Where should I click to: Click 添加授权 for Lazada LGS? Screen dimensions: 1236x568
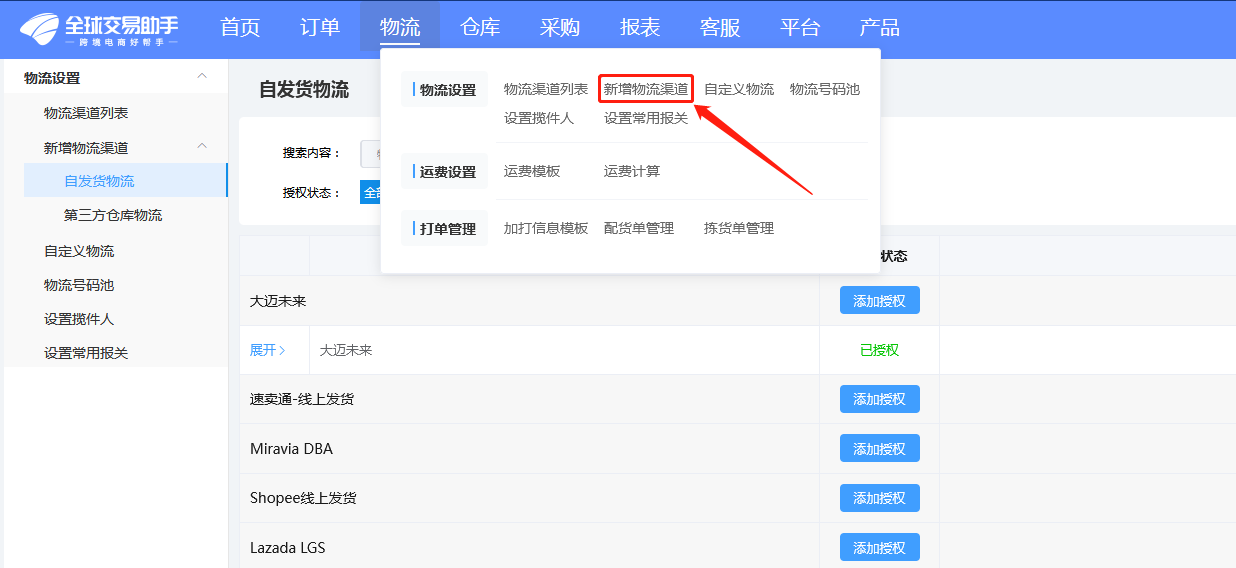879,548
